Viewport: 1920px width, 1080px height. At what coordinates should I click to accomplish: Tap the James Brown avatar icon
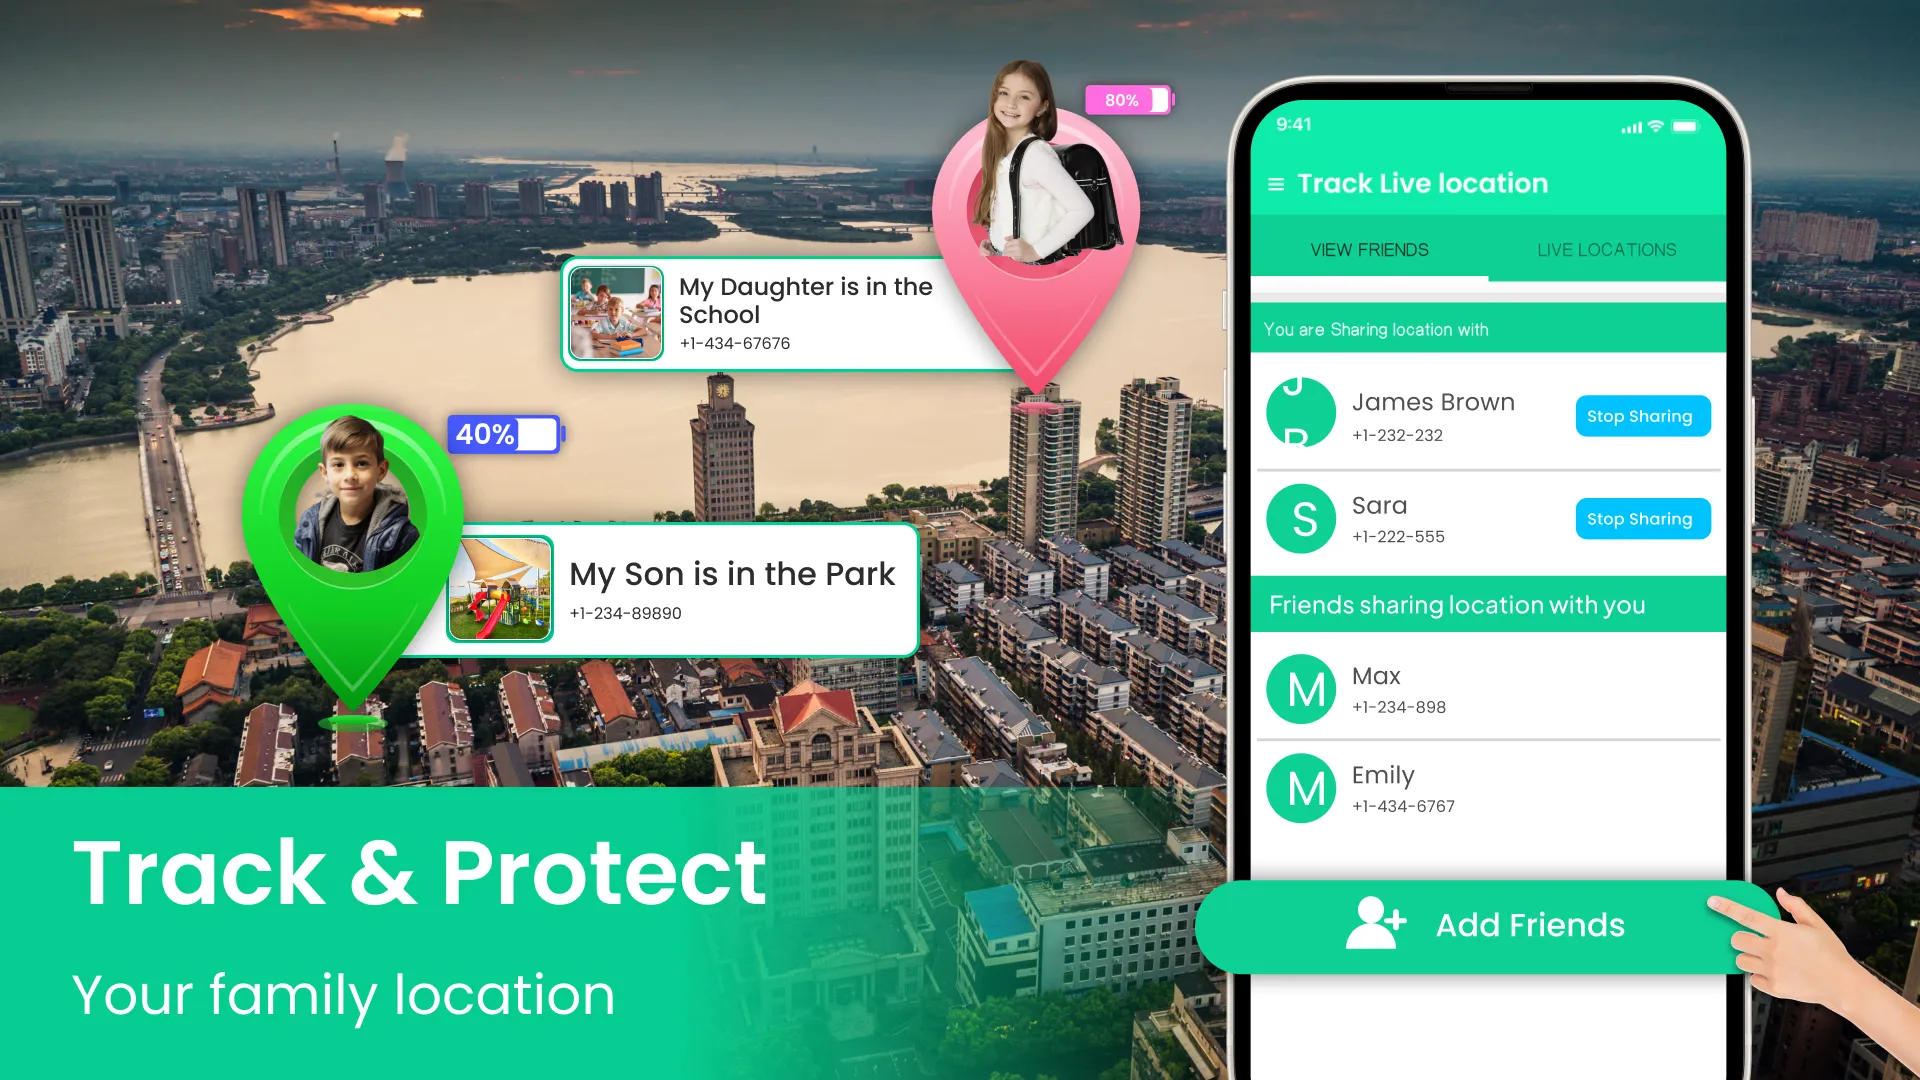(x=1302, y=414)
